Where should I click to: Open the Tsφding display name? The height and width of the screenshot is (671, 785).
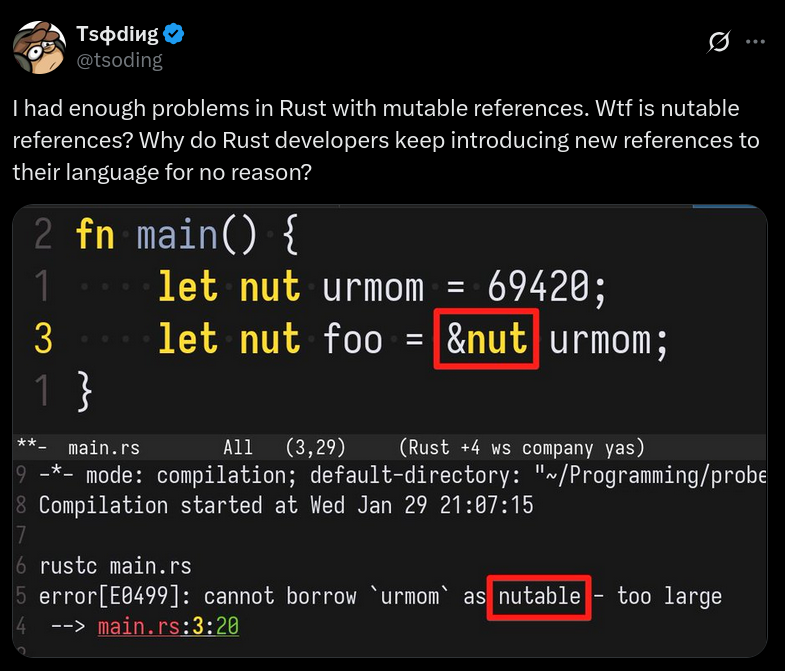tap(117, 34)
